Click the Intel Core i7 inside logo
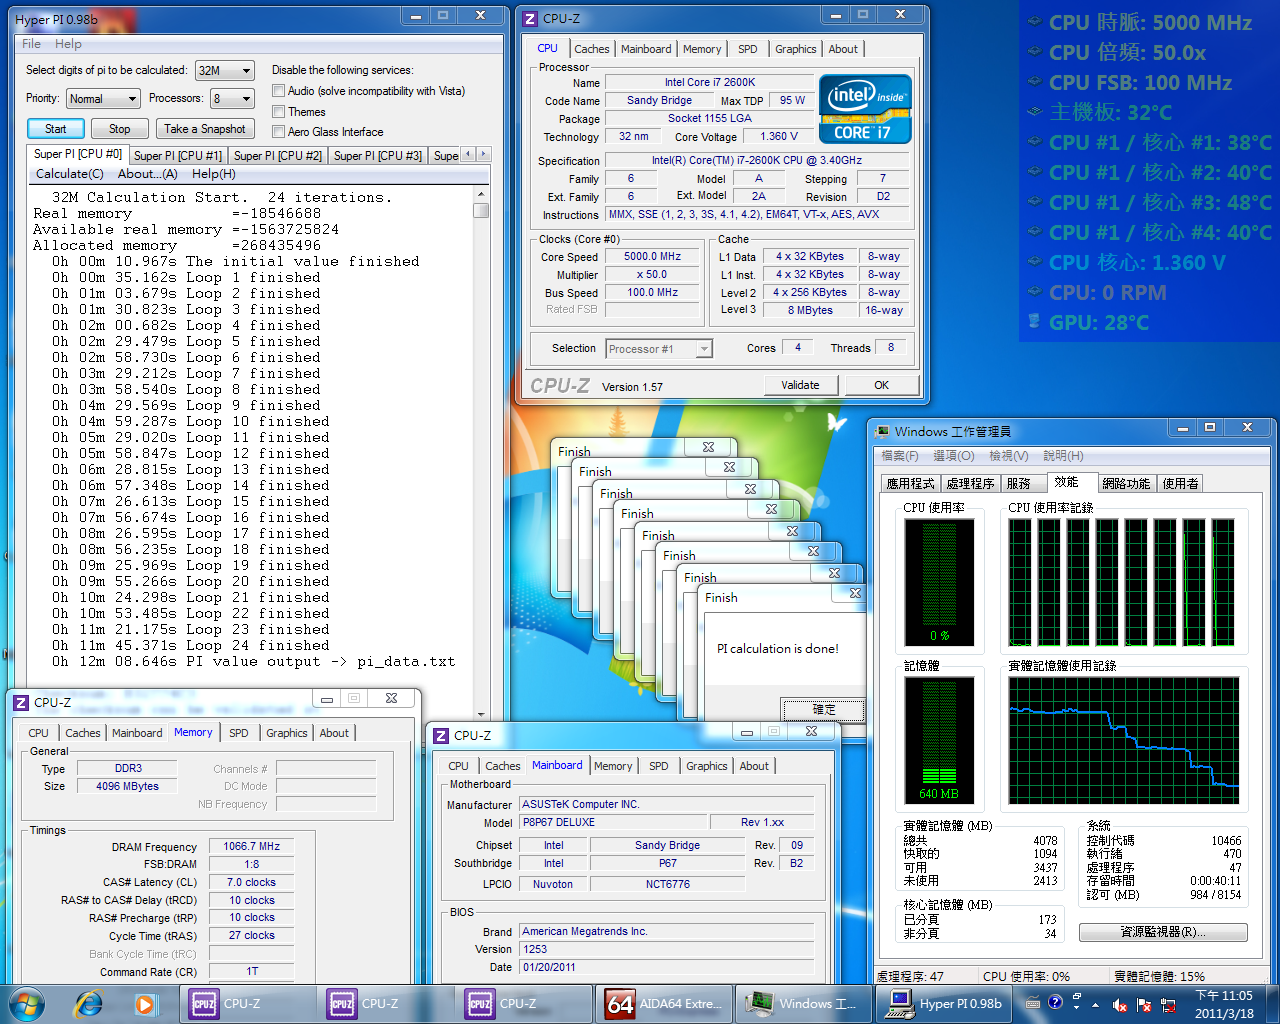This screenshot has width=1280, height=1024. click(865, 108)
